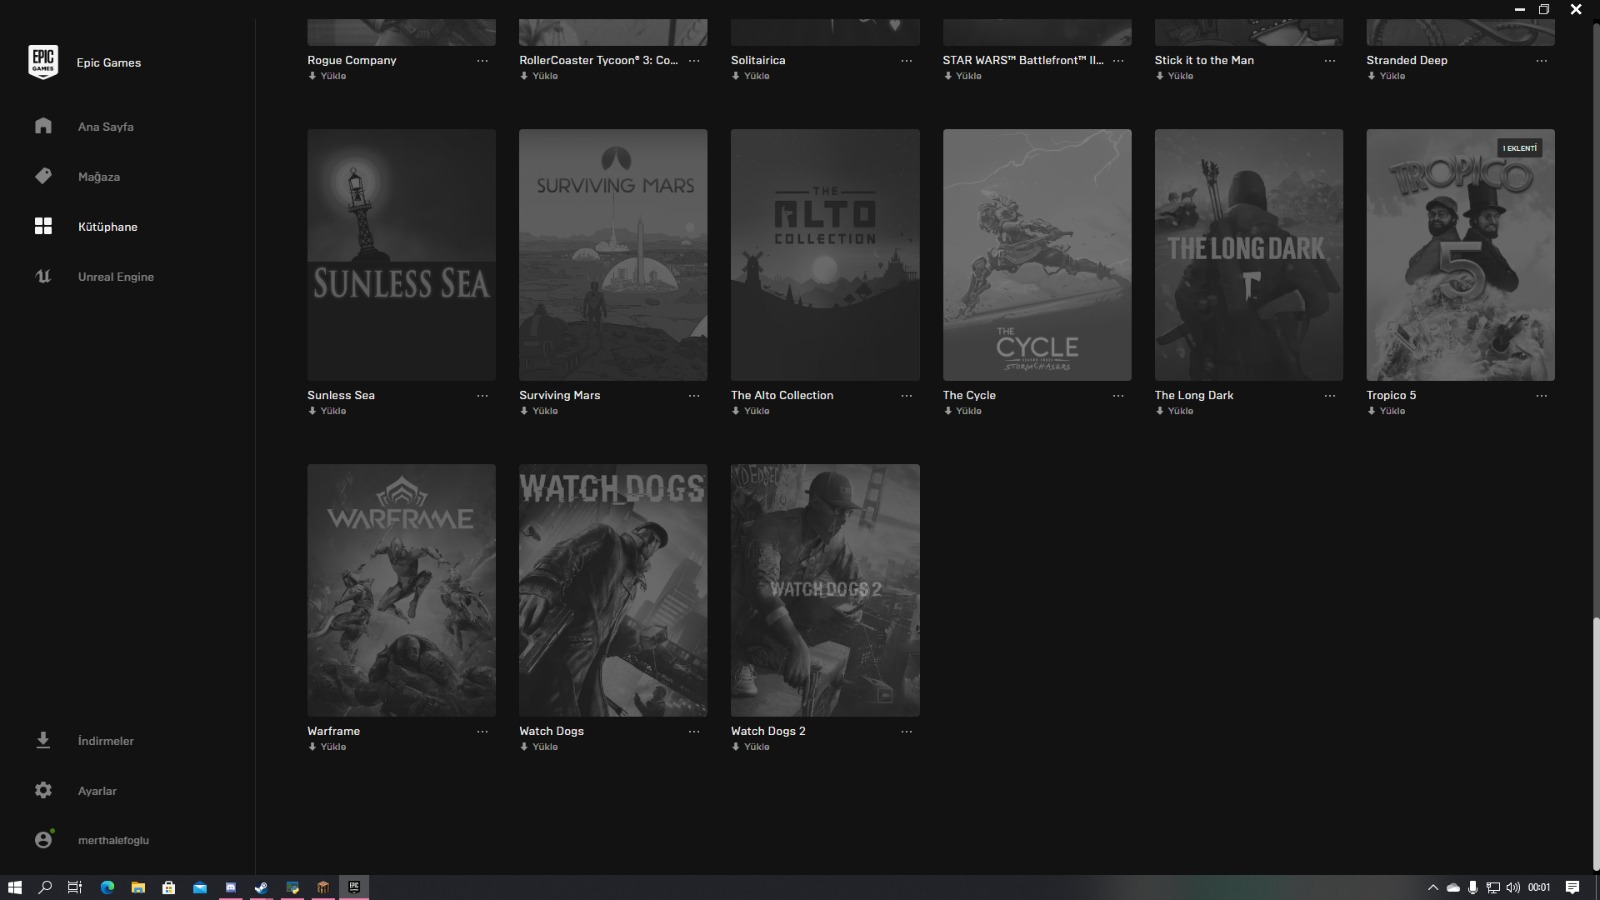1600x900 pixels.
Task: Select the Watch Dogs 2 cover art
Action: tap(825, 590)
